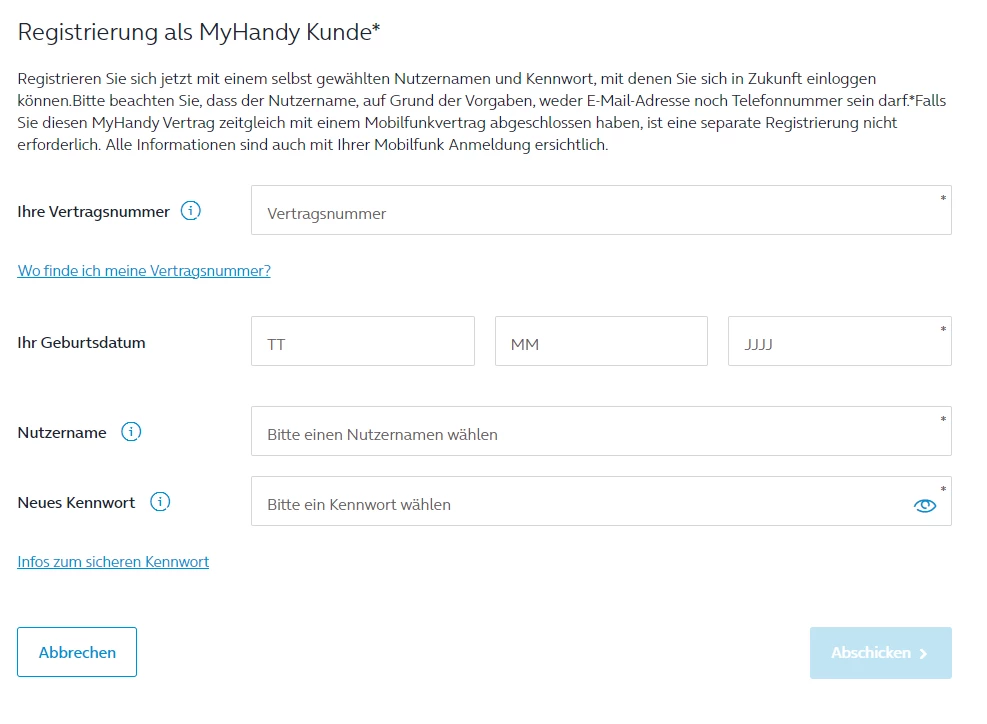Open the info tooltip next to Nutzername
This screenshot has height=724, width=987.
coord(131,432)
